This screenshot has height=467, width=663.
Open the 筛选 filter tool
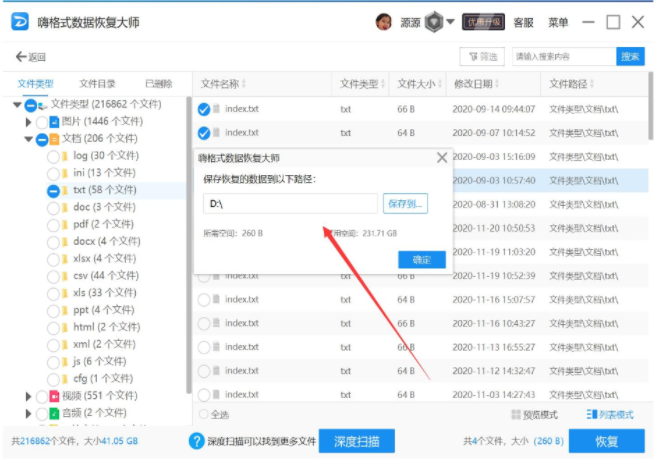point(482,57)
